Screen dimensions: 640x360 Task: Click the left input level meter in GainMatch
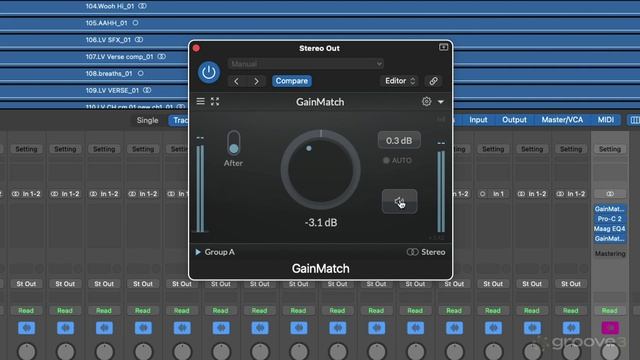click(200, 189)
